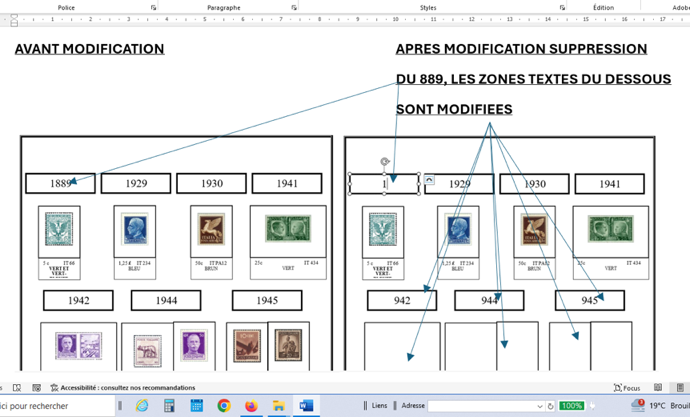Click the SONT MODIFIEES heading line
The image size is (690, 417).
click(x=454, y=109)
